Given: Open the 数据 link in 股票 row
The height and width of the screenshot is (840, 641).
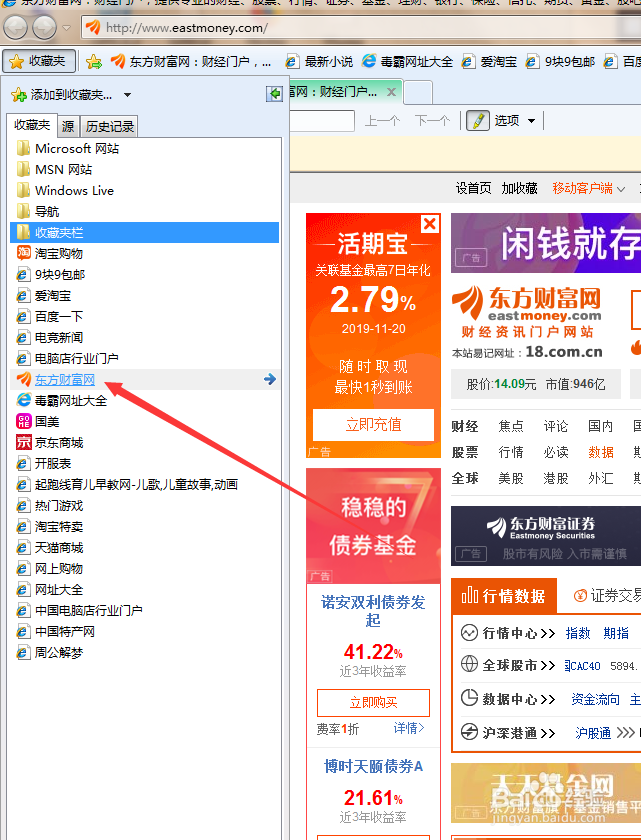Looking at the screenshot, I should point(600,452).
